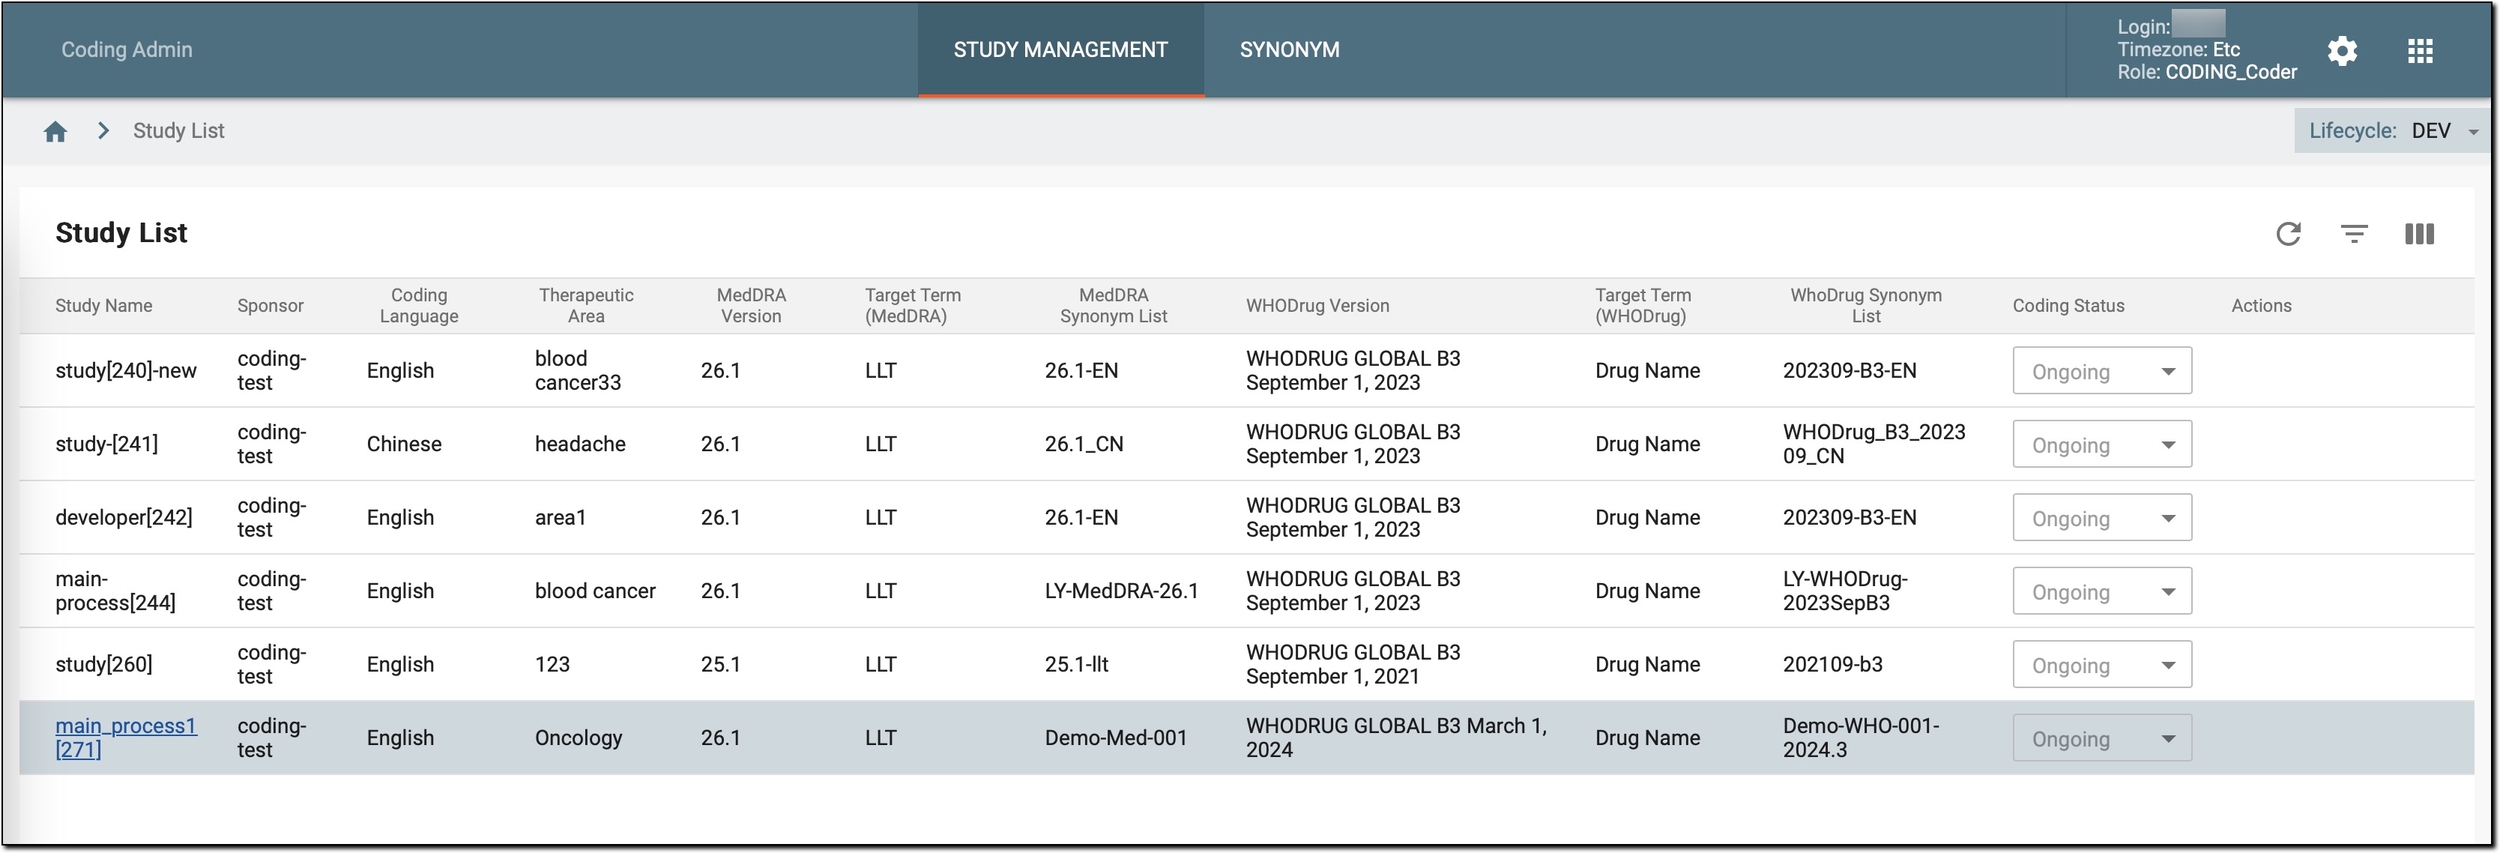Click the 'blood cancer33' therapeutic area cell
The width and height of the screenshot is (2500, 853).
coord(578,371)
